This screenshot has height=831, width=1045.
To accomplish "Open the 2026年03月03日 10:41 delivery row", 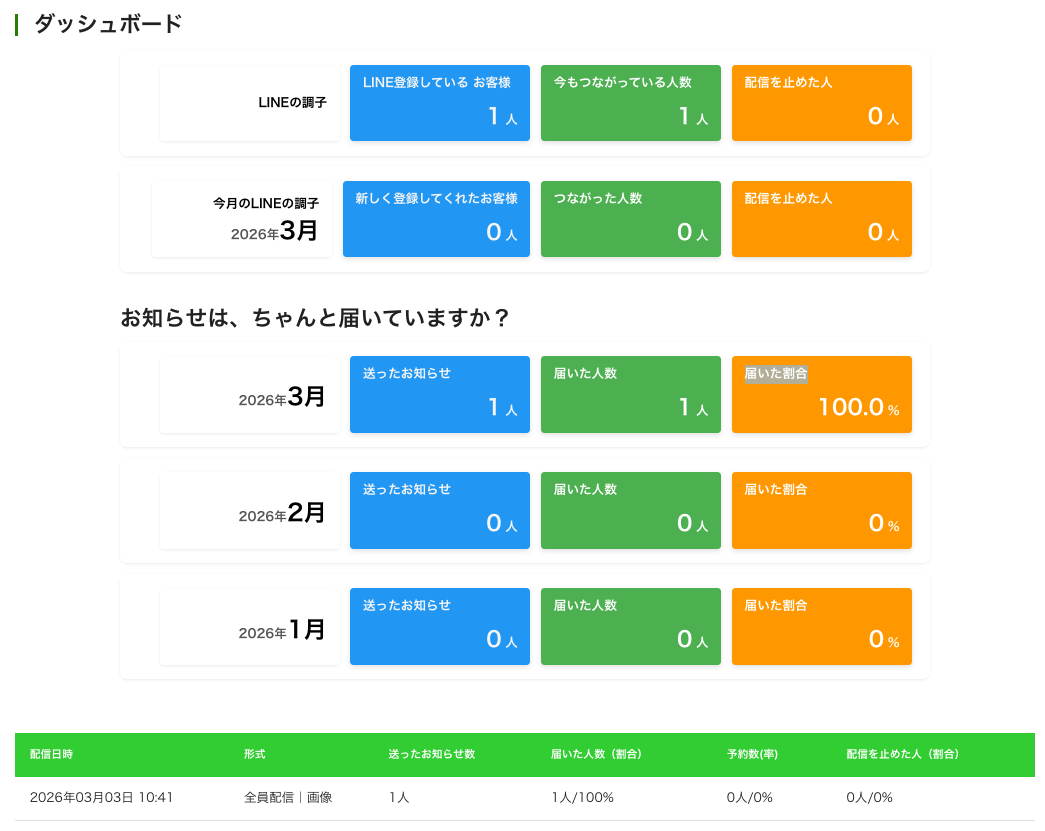I will pos(102,797).
